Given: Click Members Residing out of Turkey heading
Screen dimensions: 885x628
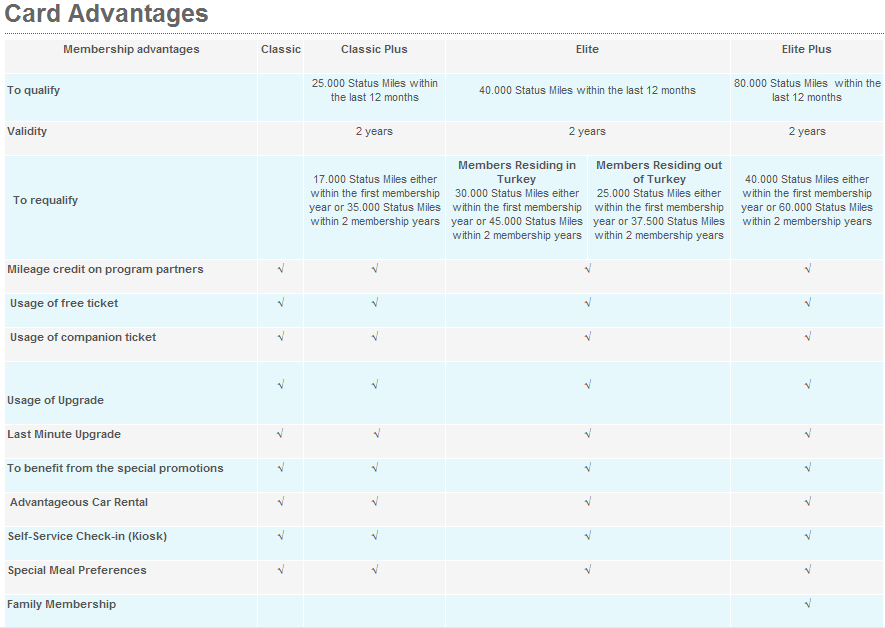Looking at the screenshot, I should (x=659, y=172).
